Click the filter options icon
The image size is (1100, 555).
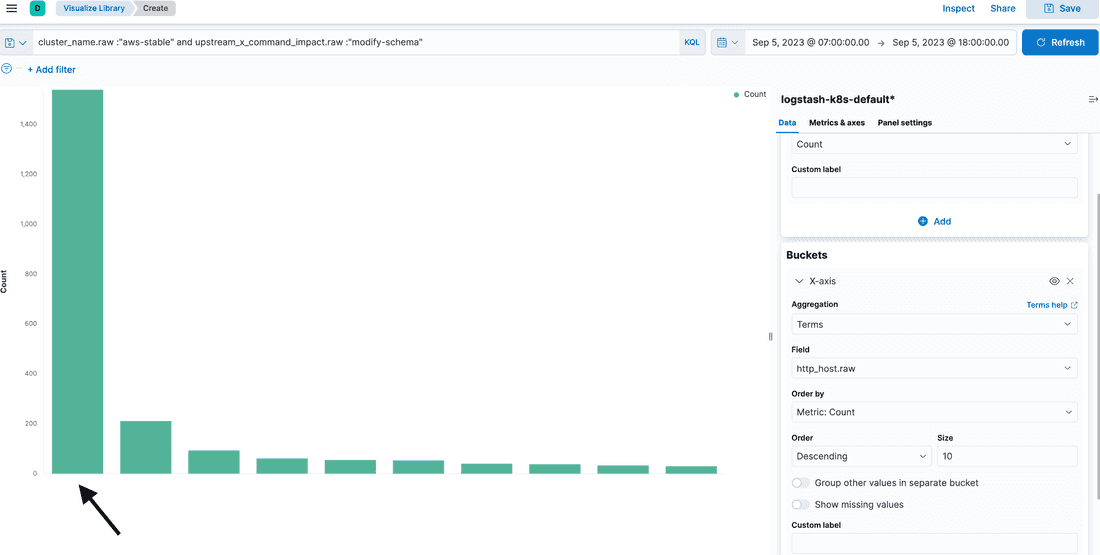[7, 69]
